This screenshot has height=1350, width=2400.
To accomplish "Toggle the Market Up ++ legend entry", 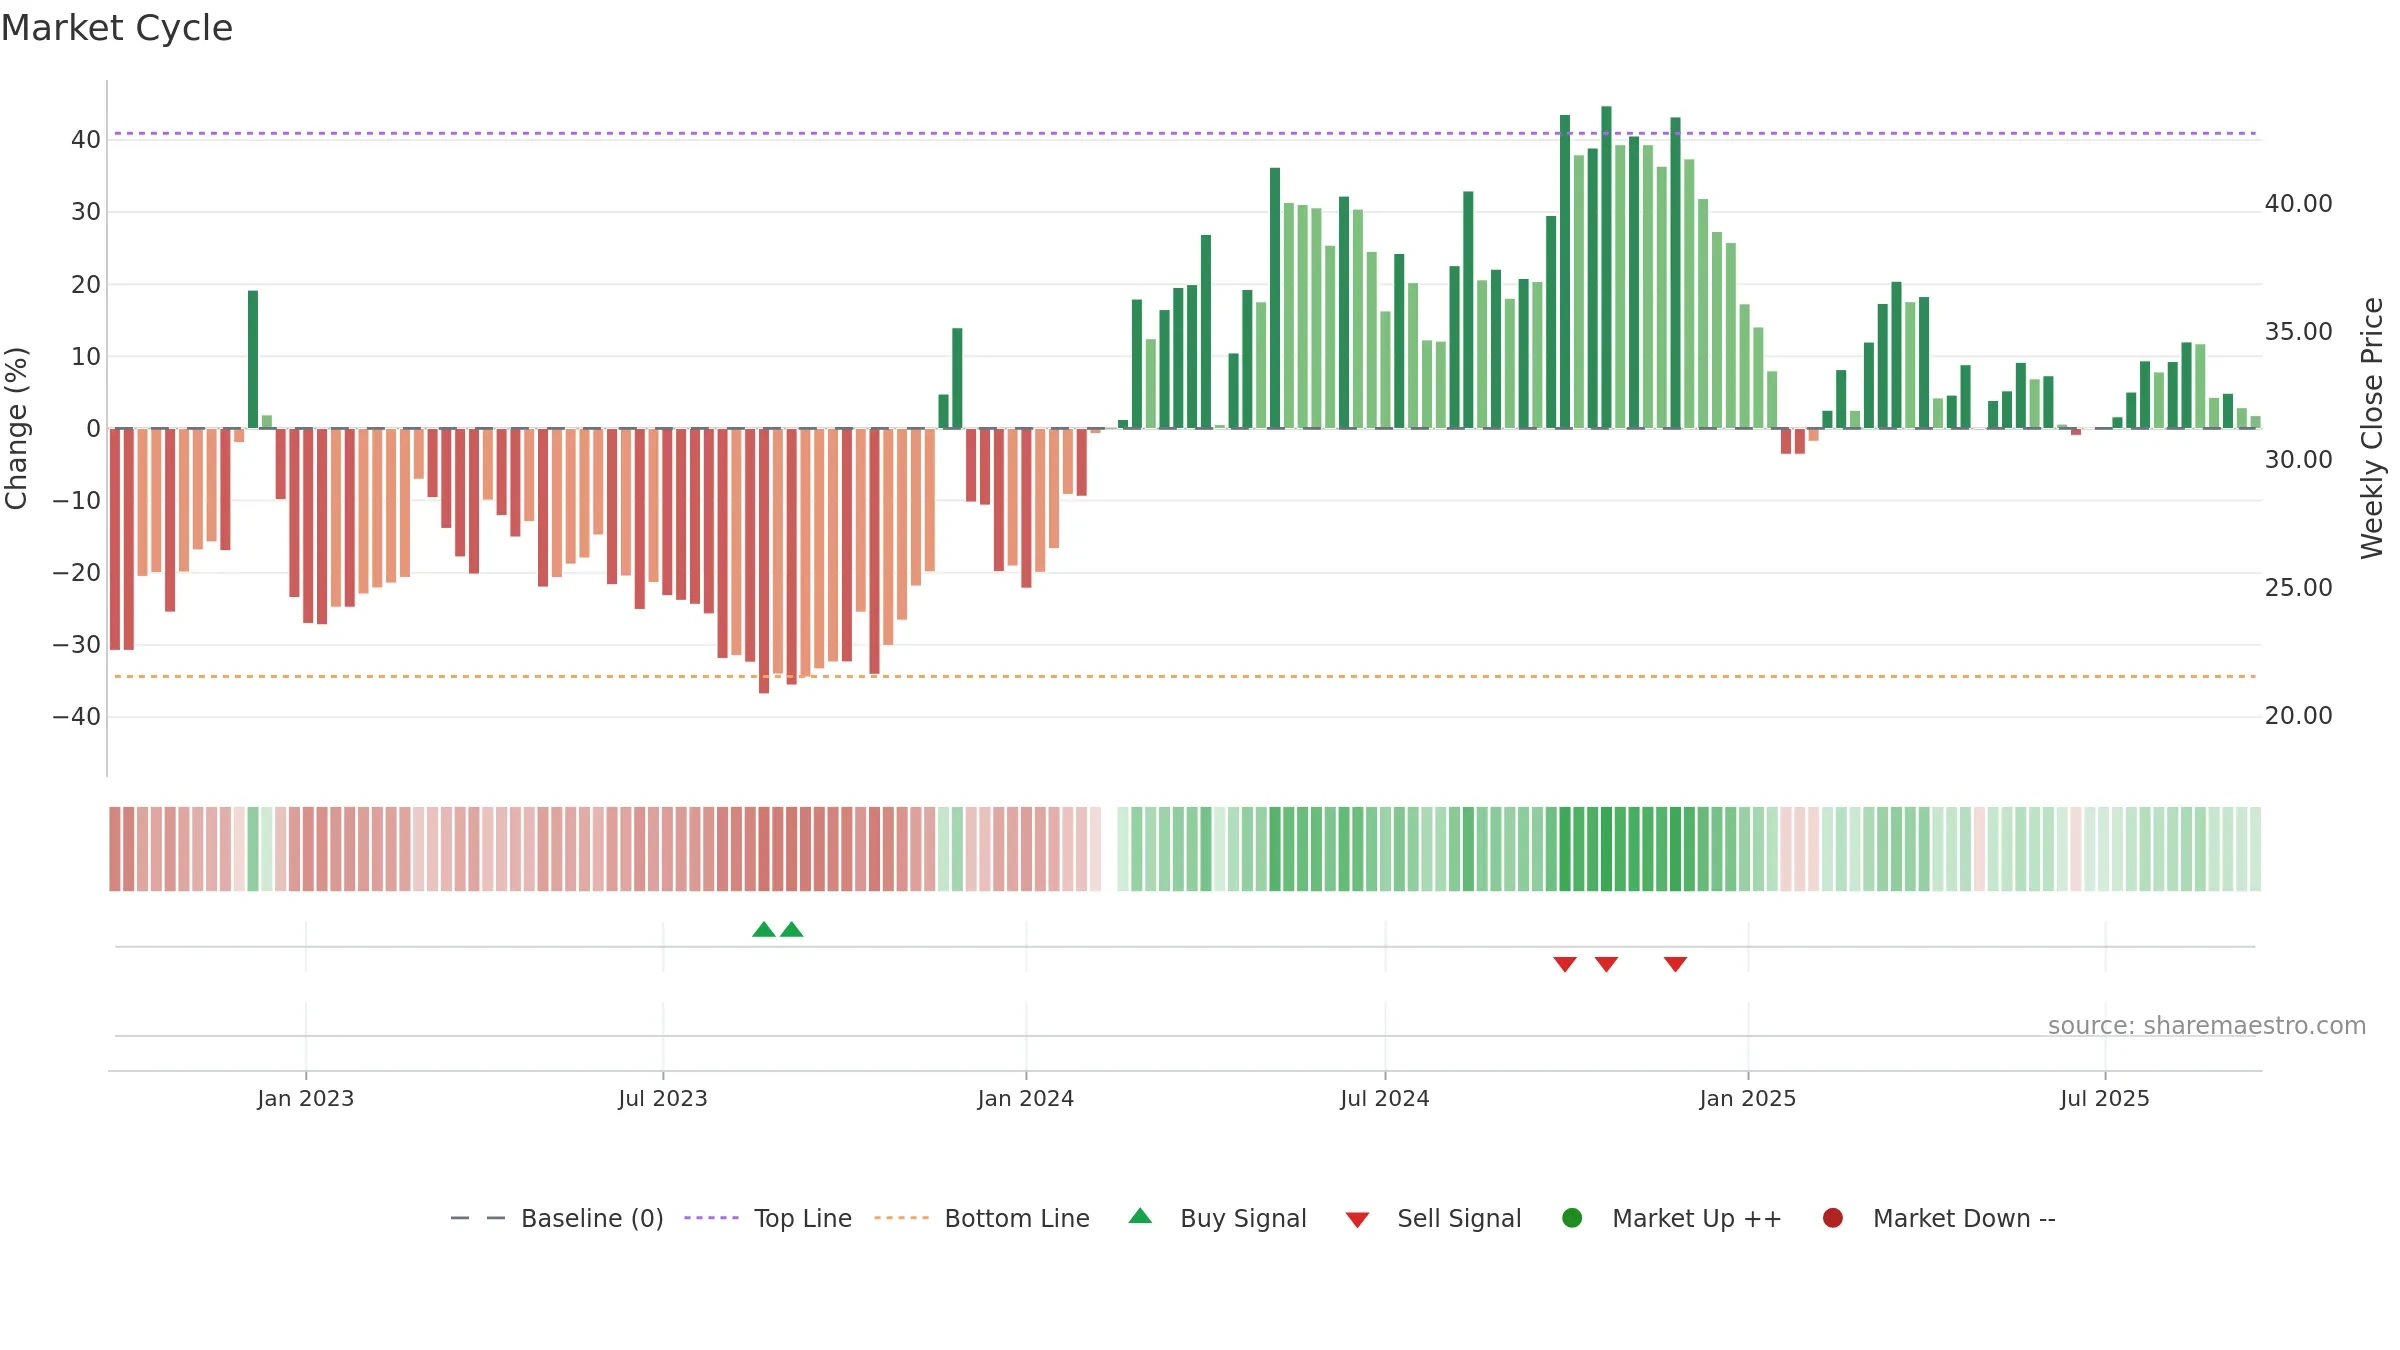I will coord(1672,1218).
